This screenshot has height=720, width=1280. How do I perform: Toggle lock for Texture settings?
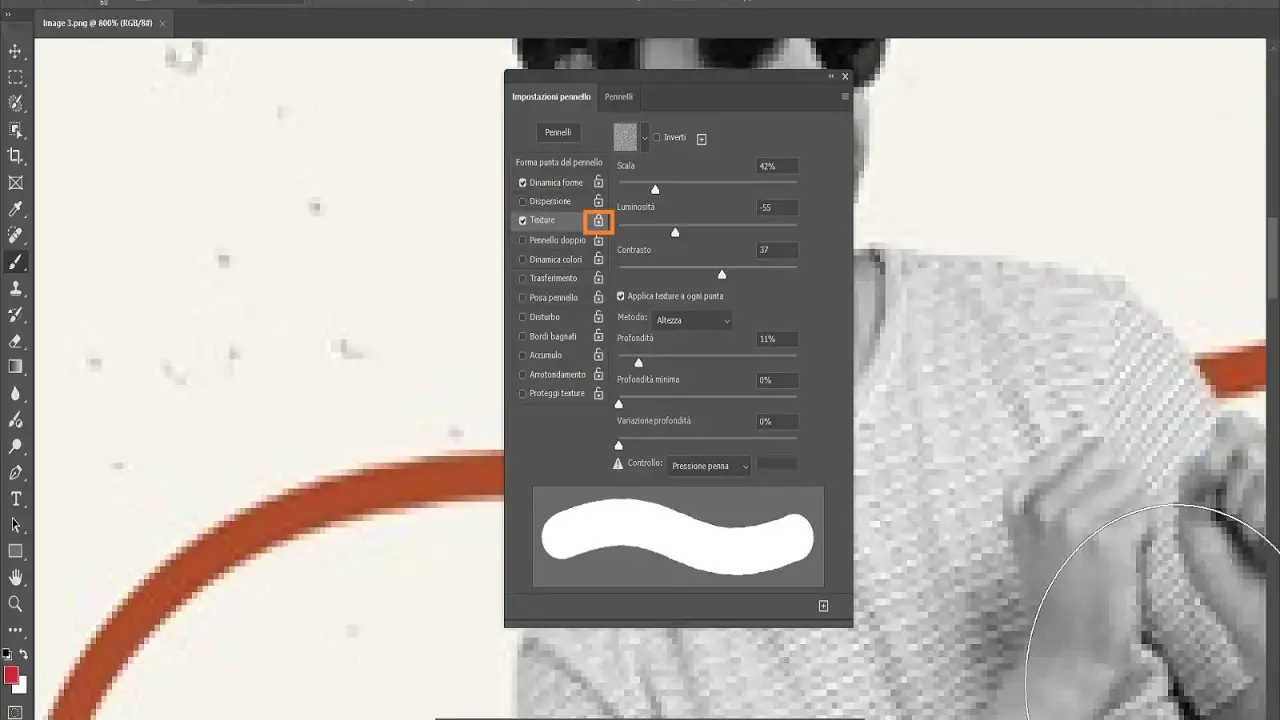(598, 220)
